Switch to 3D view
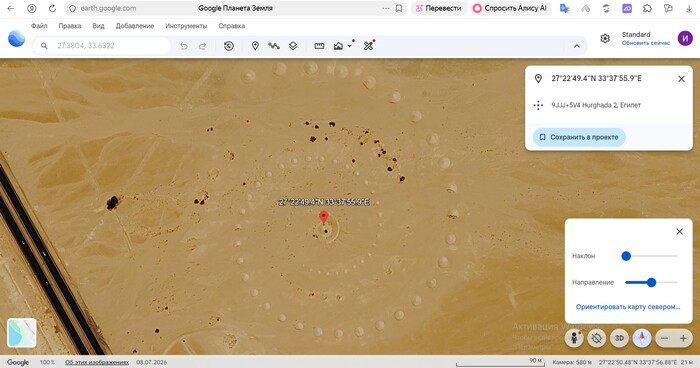The height and width of the screenshot is (368, 700). (x=619, y=338)
